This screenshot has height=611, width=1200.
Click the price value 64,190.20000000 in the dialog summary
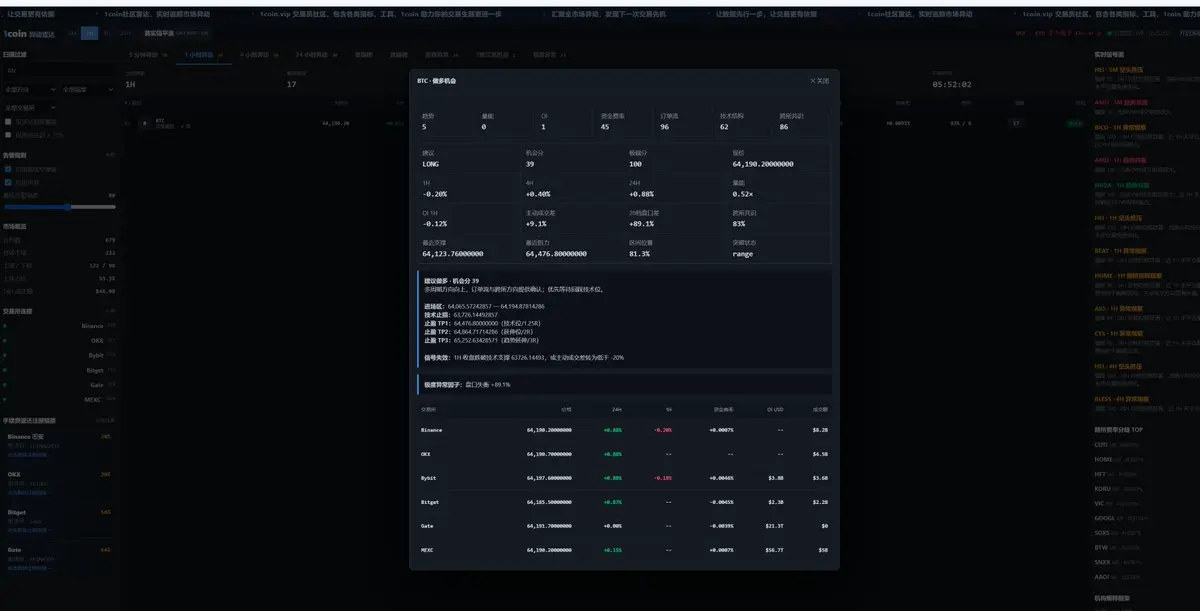point(762,164)
